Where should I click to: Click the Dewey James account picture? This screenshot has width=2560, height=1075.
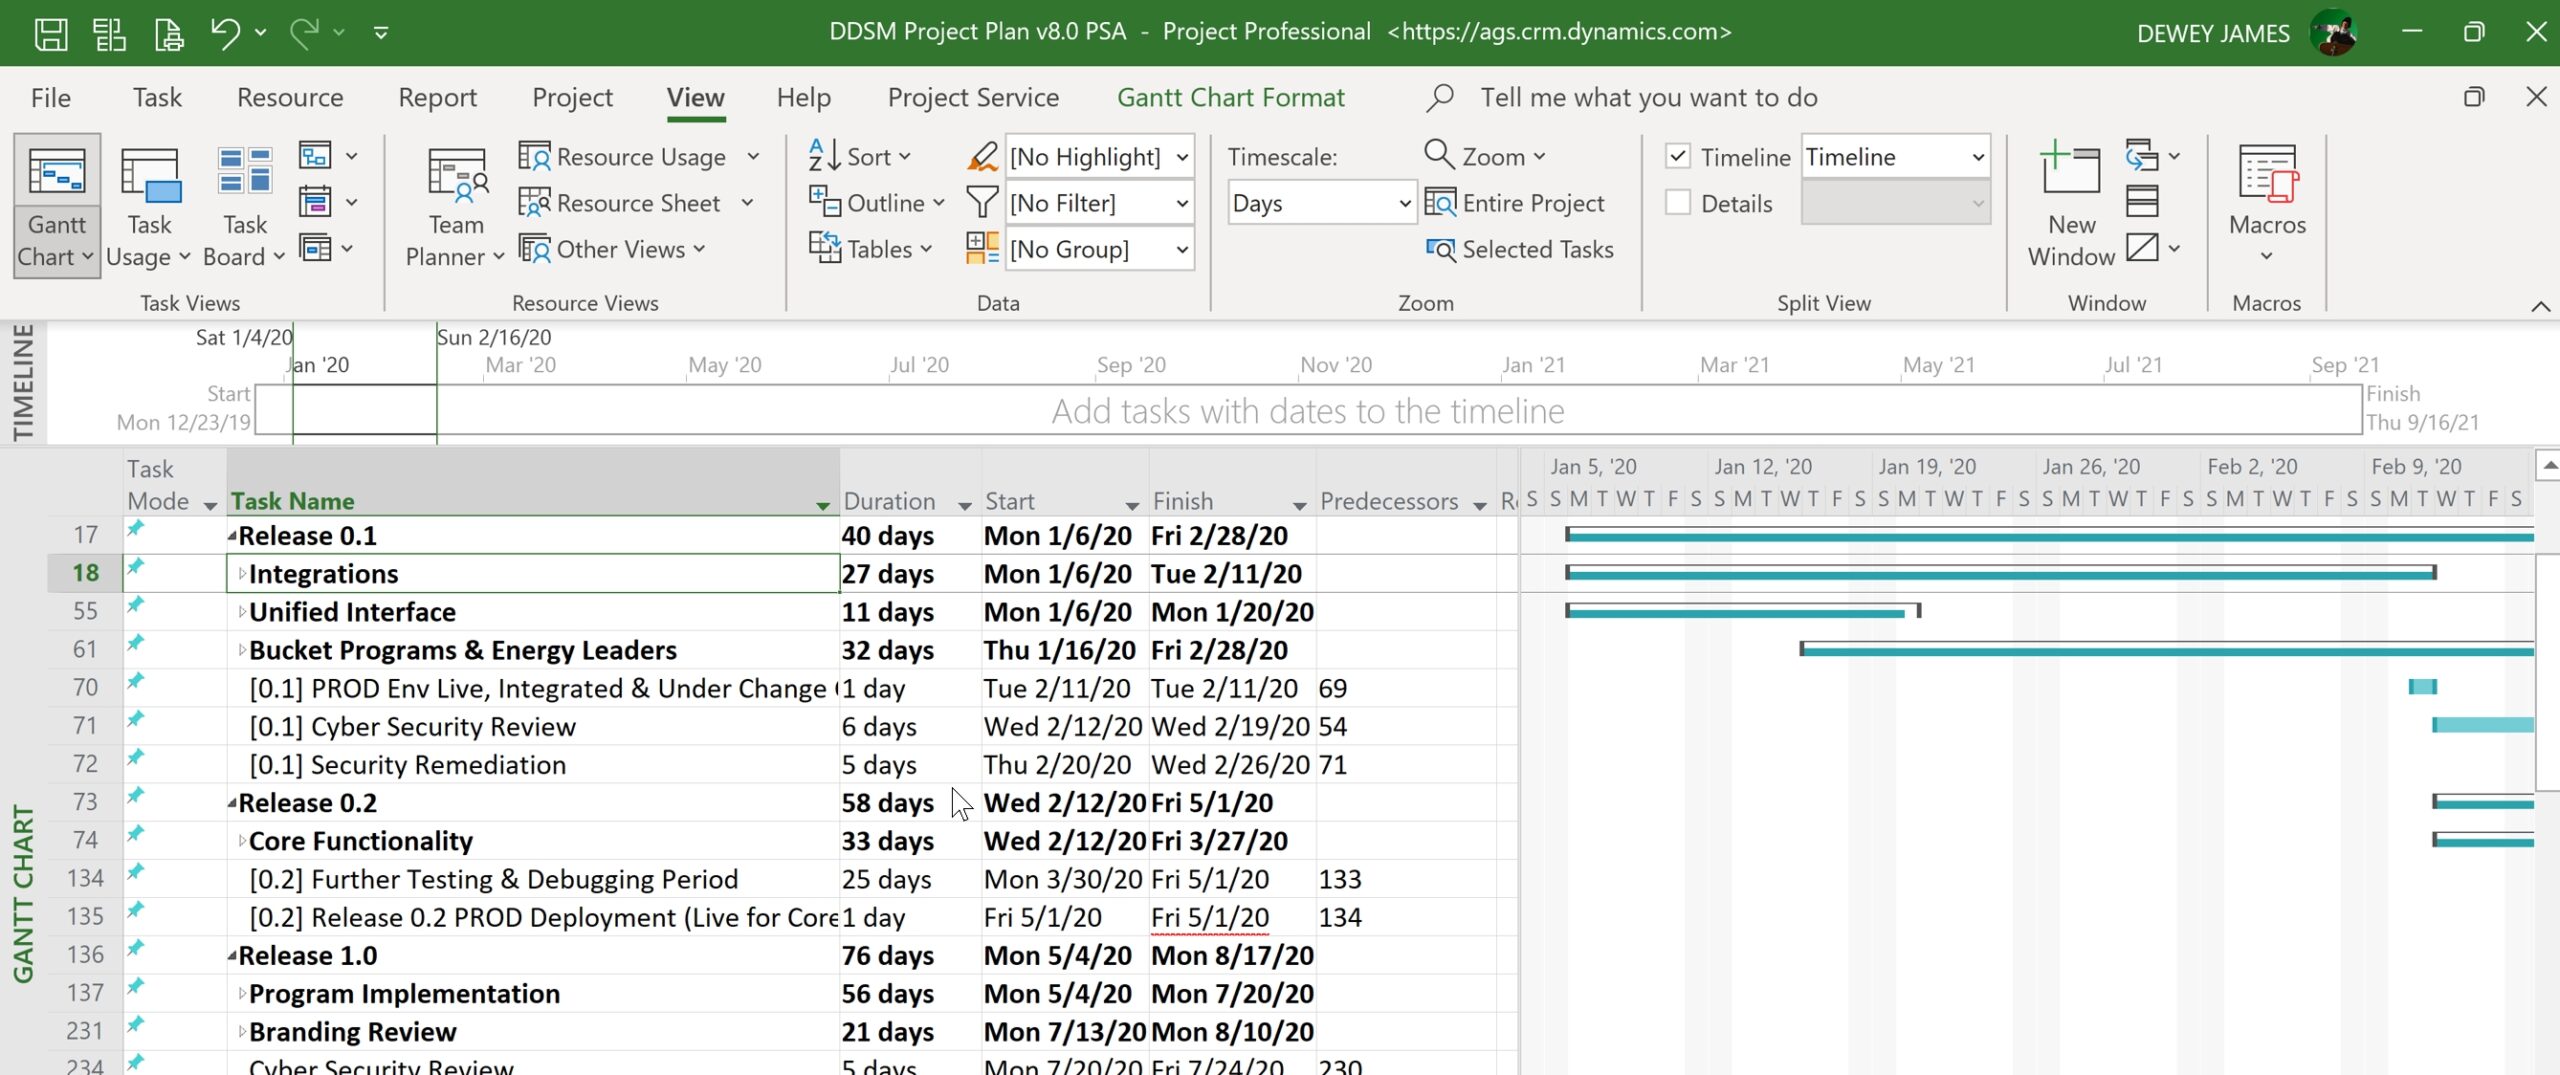tap(2334, 33)
